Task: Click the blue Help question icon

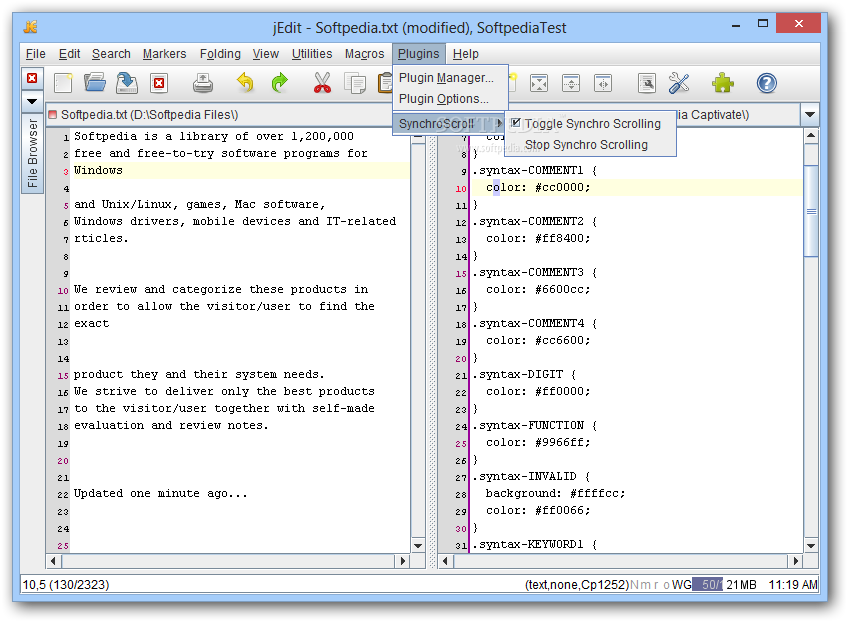Action: tap(766, 83)
